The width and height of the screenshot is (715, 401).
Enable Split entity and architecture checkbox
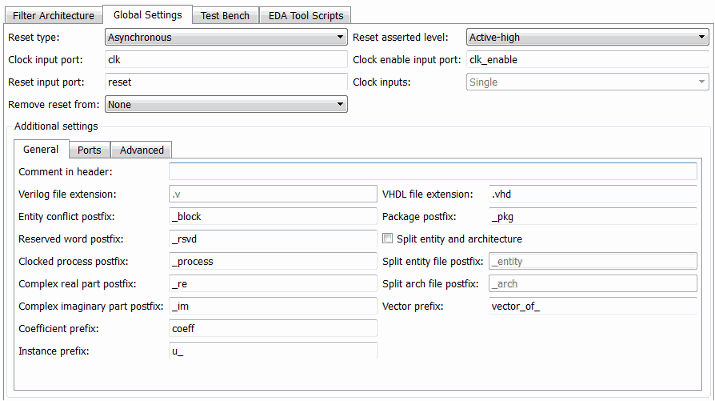(388, 239)
